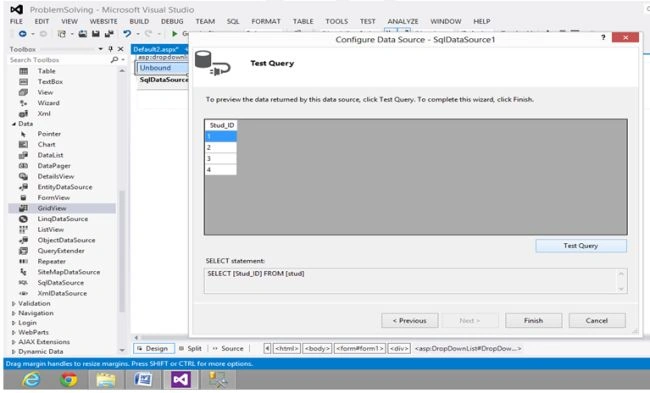650x393 pixels.
Task: Select the GridView control icon
Action: (x=24, y=208)
